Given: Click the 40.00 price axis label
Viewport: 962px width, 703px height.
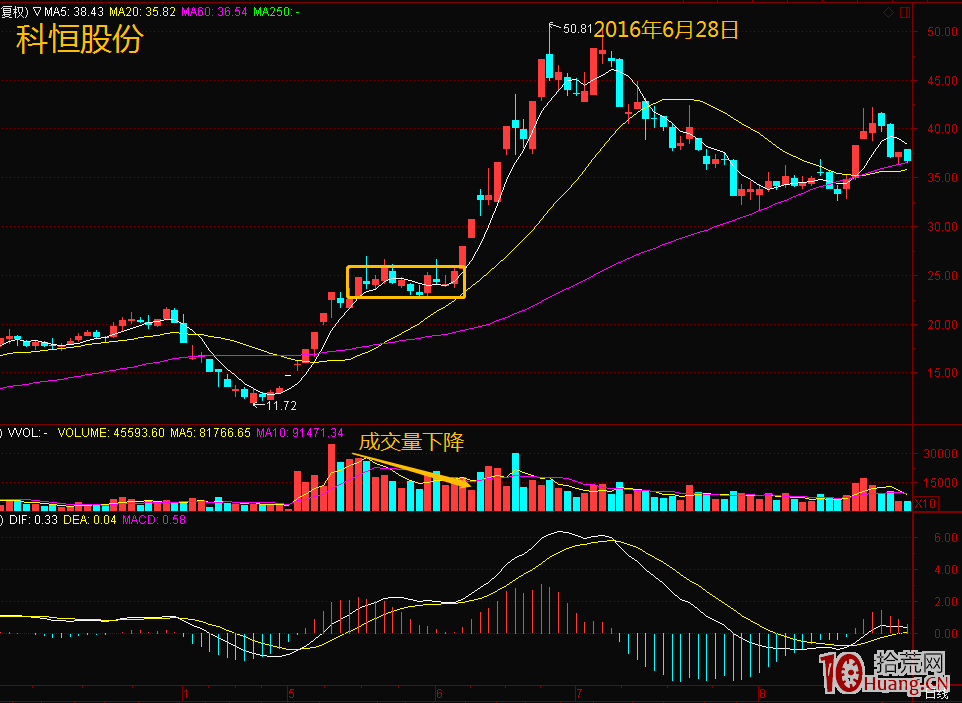Looking at the screenshot, I should coord(942,129).
